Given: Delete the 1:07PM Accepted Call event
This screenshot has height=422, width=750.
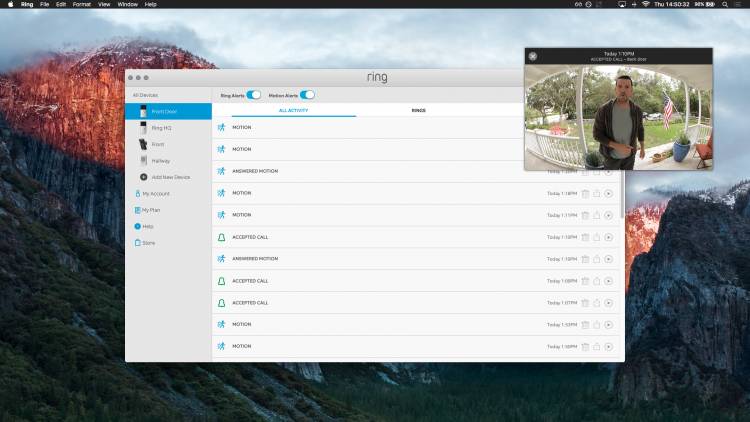Looking at the screenshot, I should coord(585,303).
